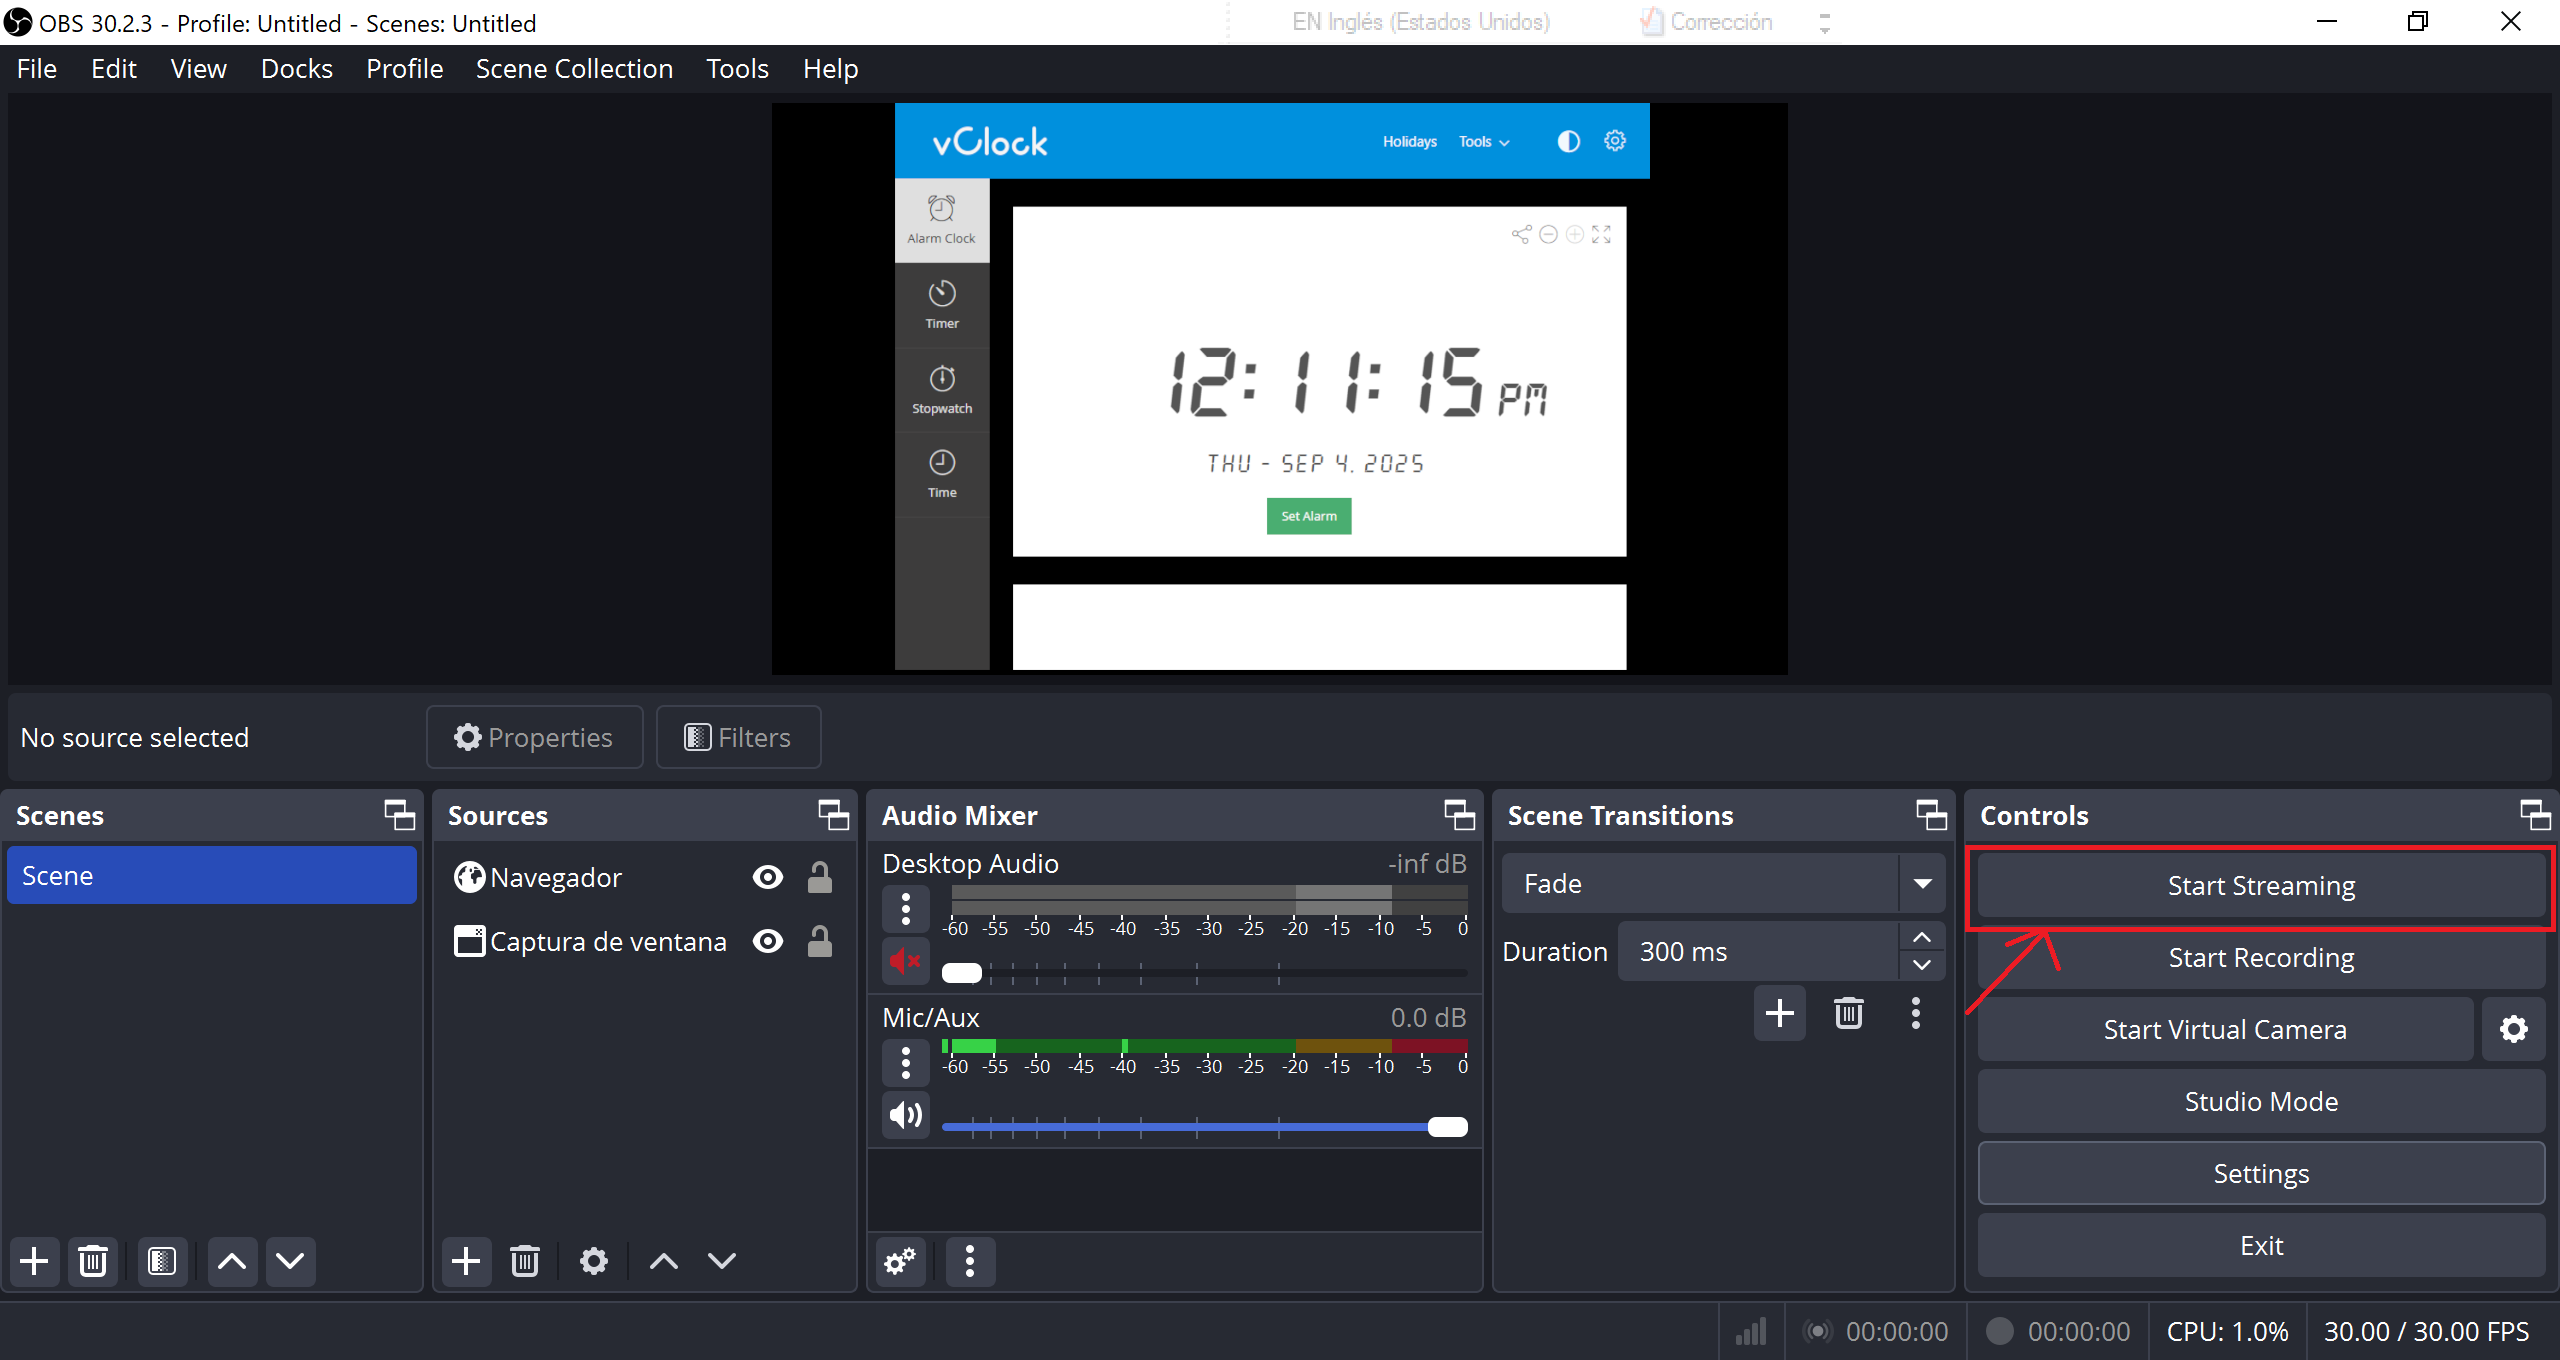Click the CPU: 1.0% status text
Image resolution: width=2560 pixels, height=1360 pixels.
2227,1331
